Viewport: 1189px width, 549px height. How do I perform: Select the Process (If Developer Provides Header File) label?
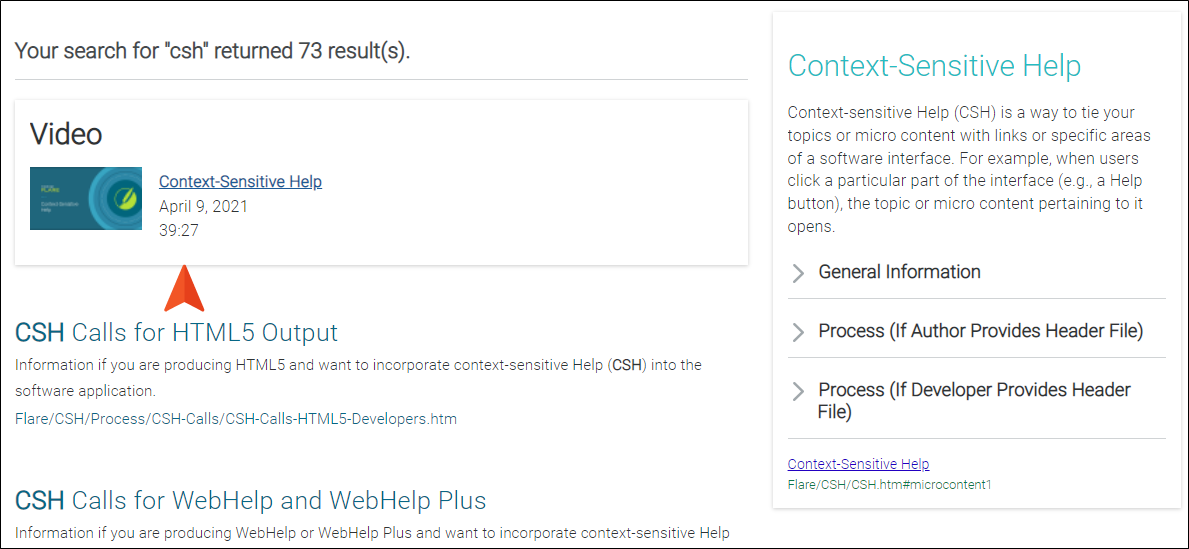[x=974, y=400]
